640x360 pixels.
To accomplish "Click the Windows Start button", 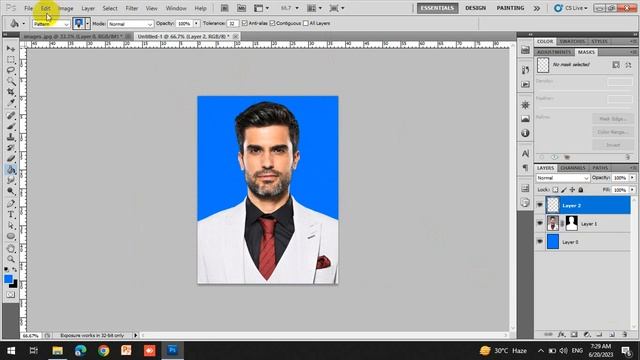I will point(11,351).
